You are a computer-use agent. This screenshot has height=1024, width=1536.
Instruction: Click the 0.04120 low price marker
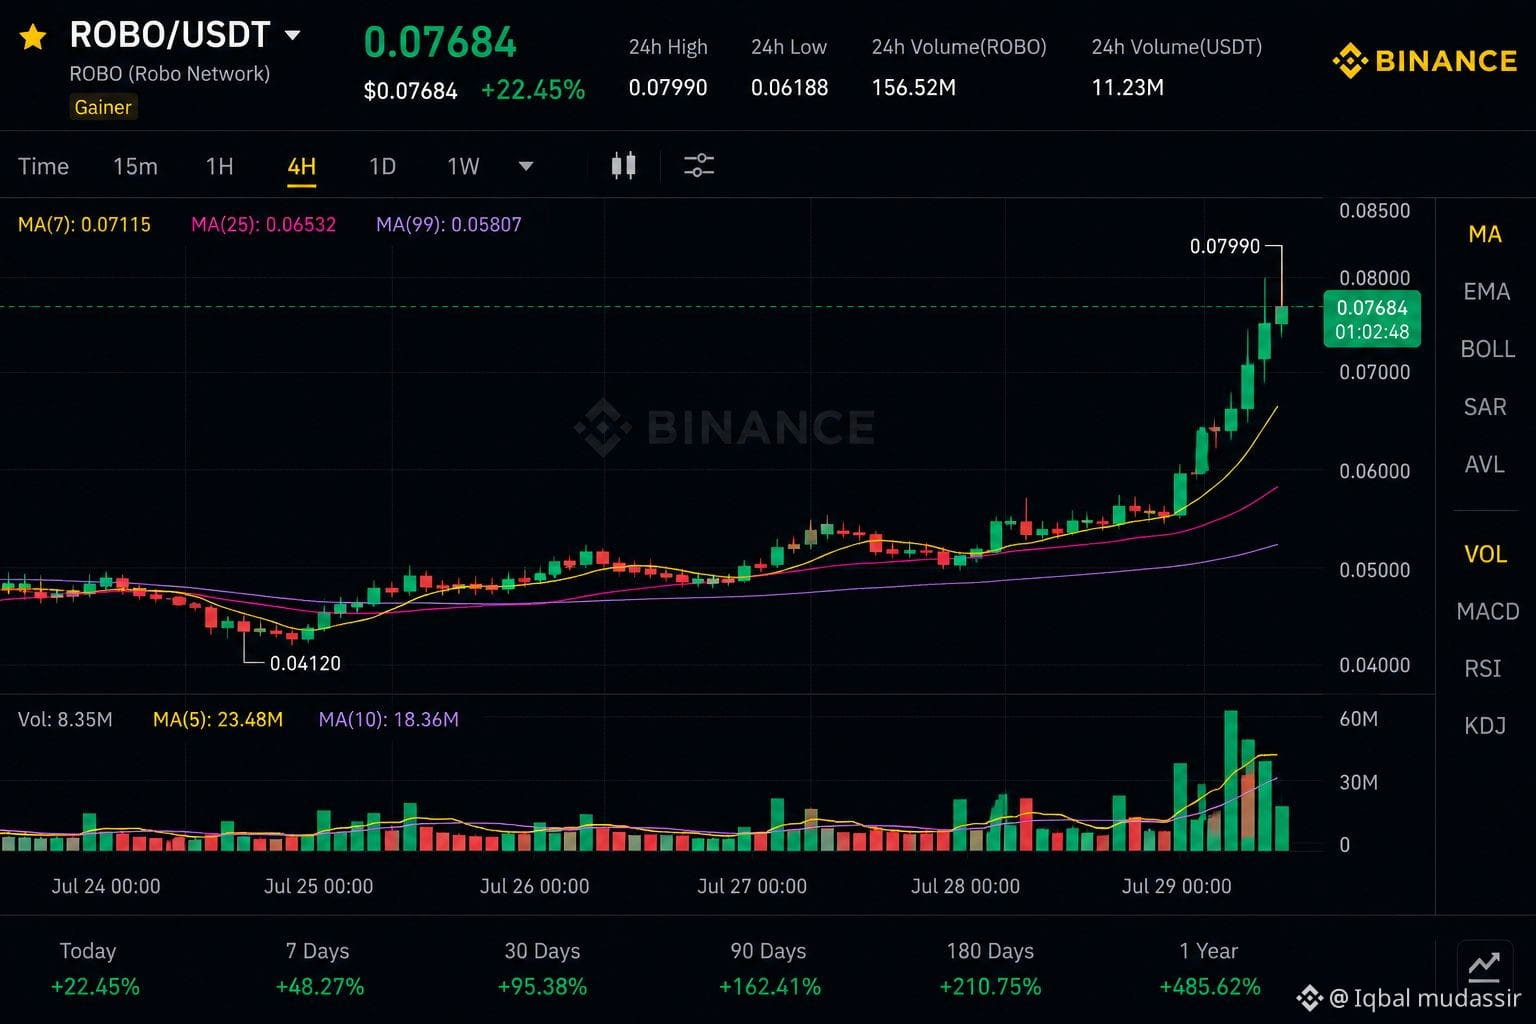click(x=305, y=663)
